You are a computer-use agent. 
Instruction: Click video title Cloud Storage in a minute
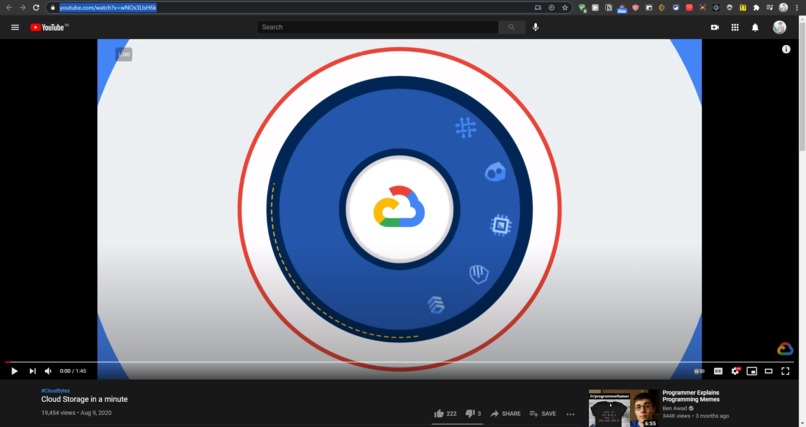click(84, 399)
